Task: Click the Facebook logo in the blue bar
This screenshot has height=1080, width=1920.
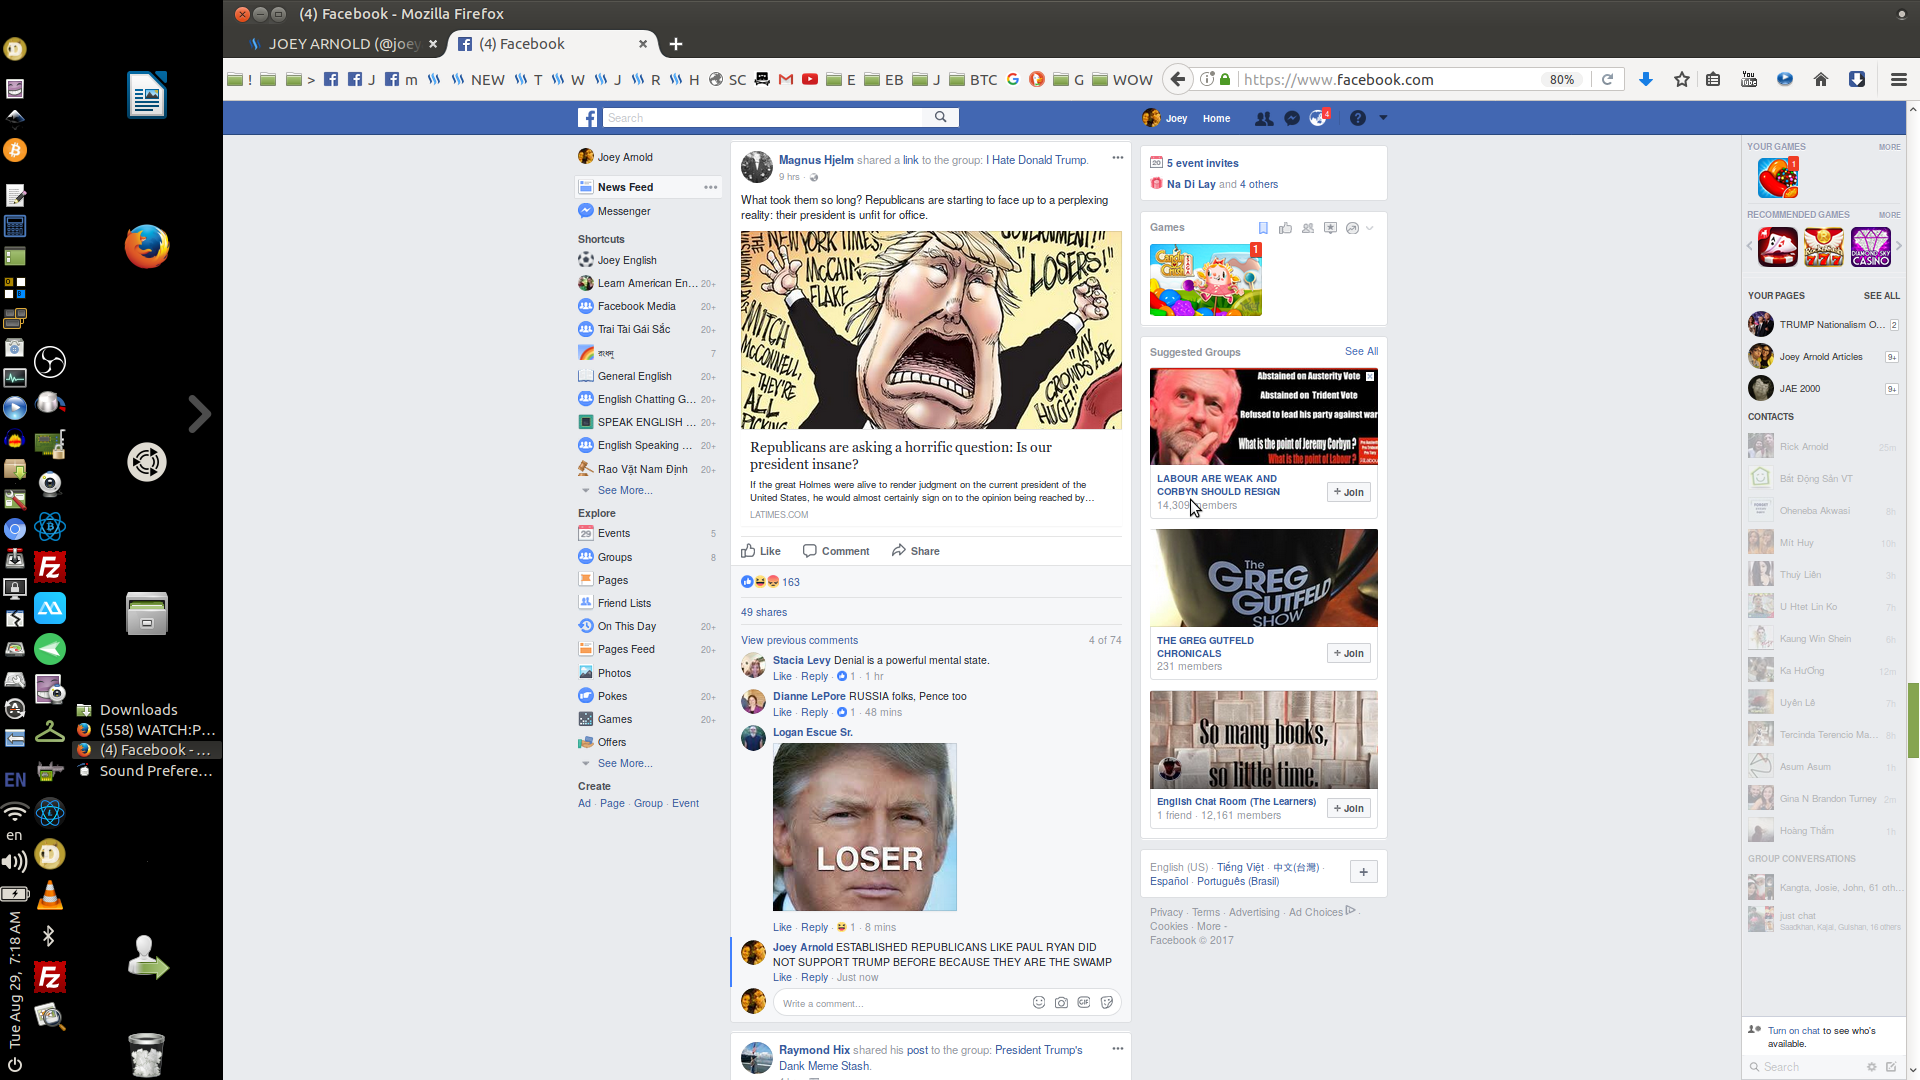Action: click(x=588, y=118)
